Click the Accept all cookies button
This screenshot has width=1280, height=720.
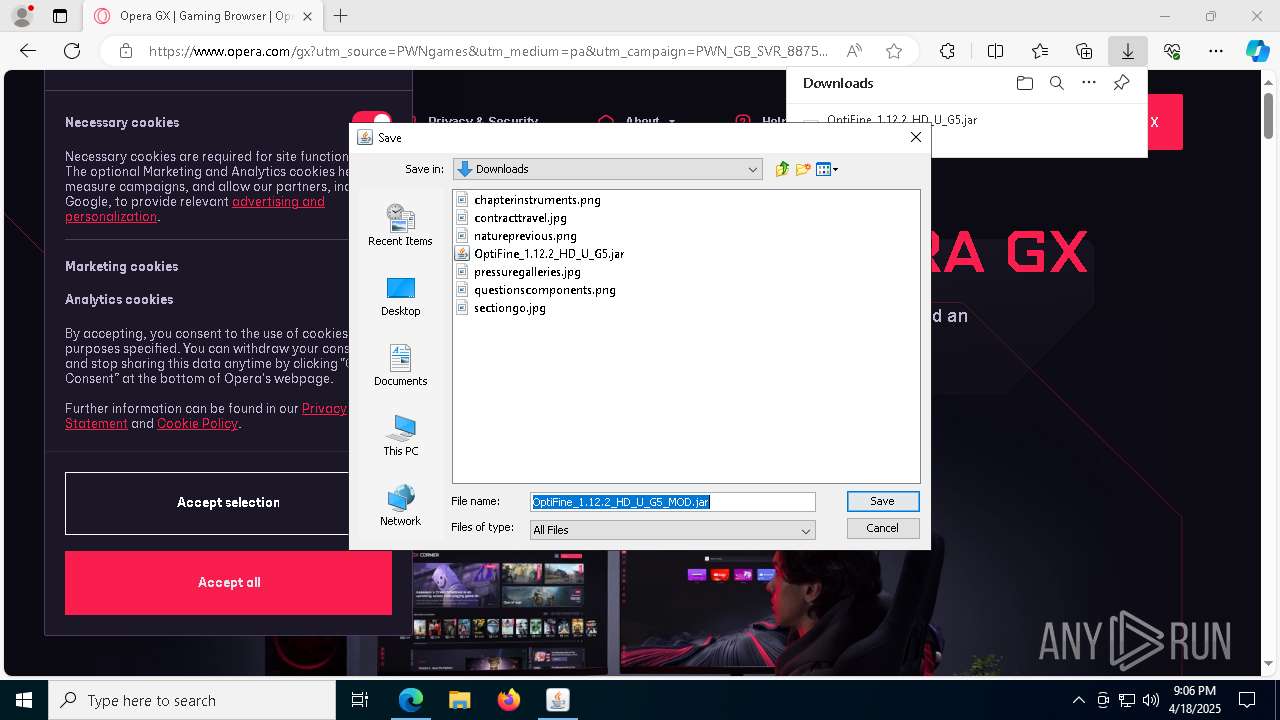(x=228, y=583)
